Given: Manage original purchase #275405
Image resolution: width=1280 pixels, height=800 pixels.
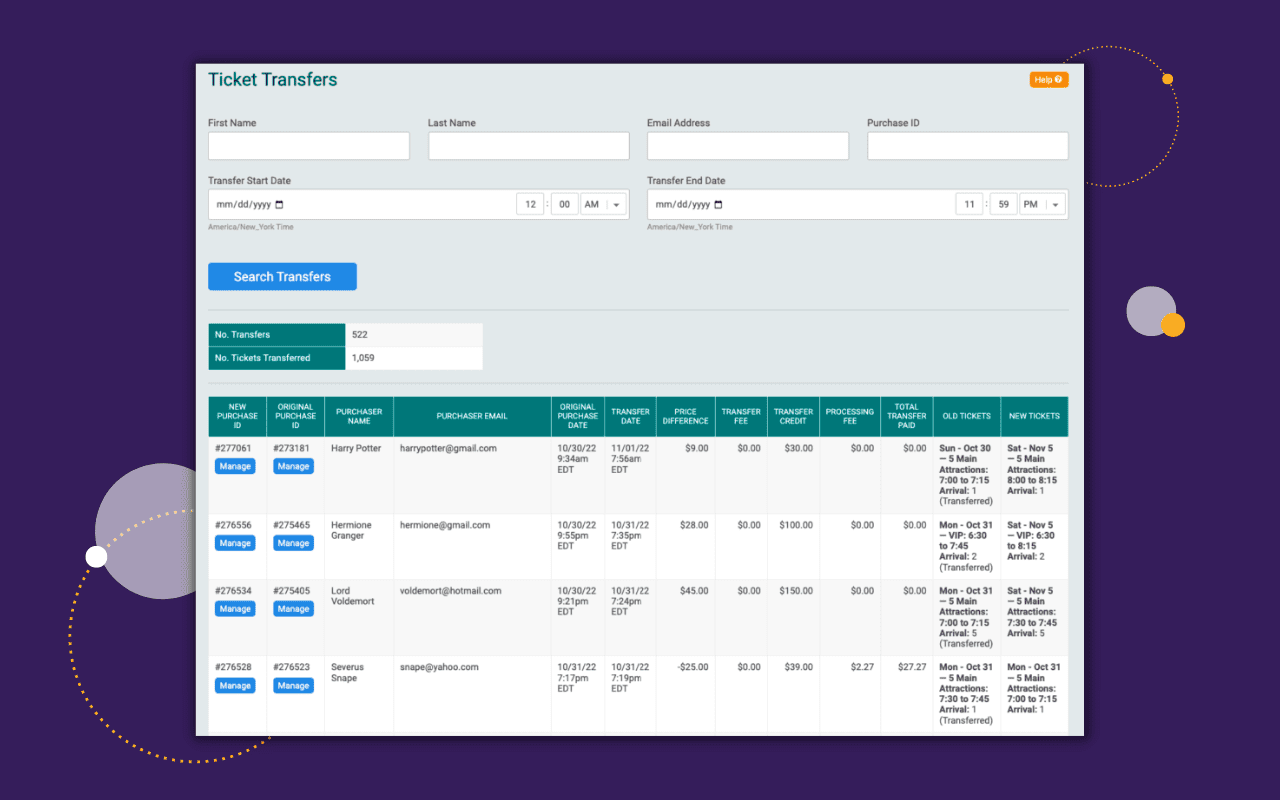Looking at the screenshot, I should click(x=294, y=609).
